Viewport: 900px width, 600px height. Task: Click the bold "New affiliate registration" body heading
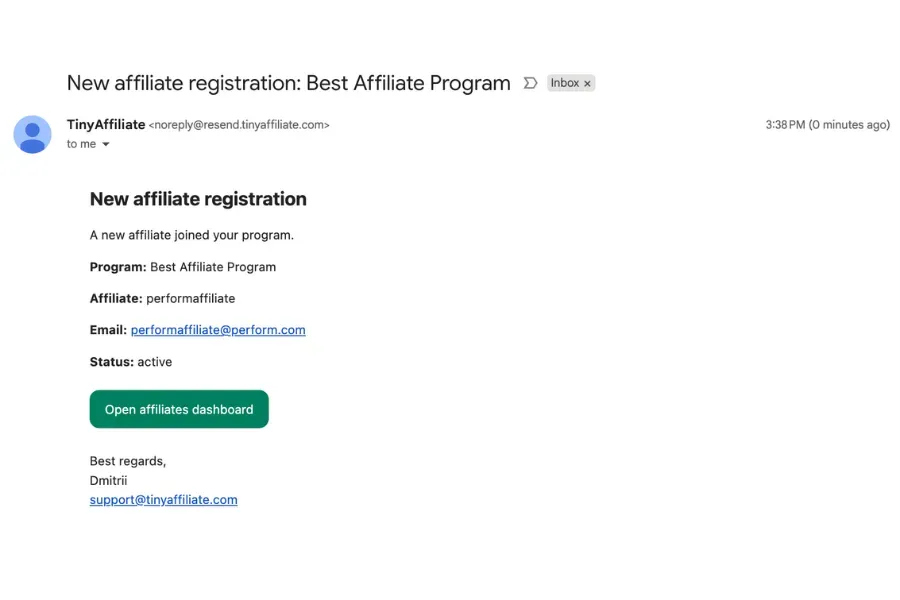tap(198, 199)
